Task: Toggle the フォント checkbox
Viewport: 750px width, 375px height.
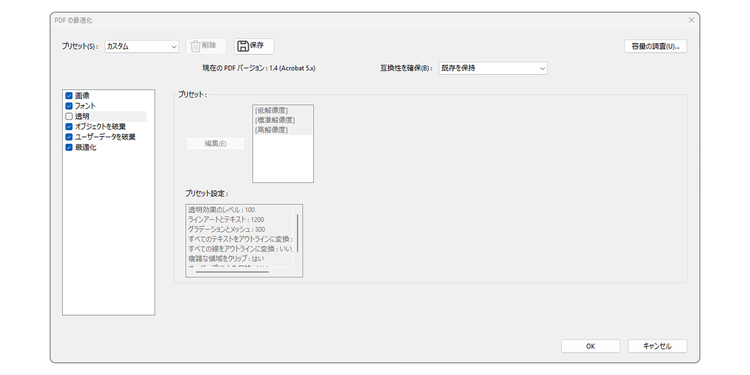Action: [69, 106]
